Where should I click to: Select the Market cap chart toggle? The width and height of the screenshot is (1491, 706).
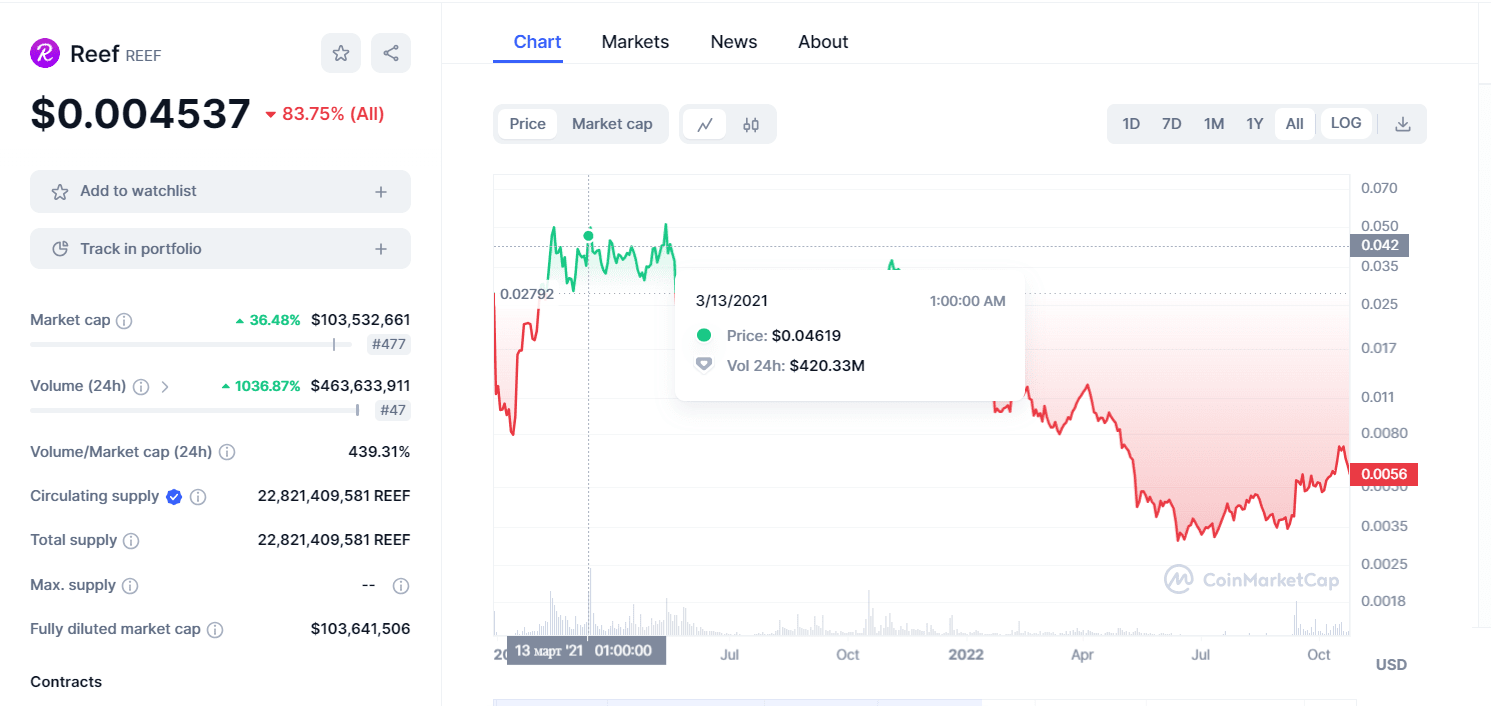point(612,124)
